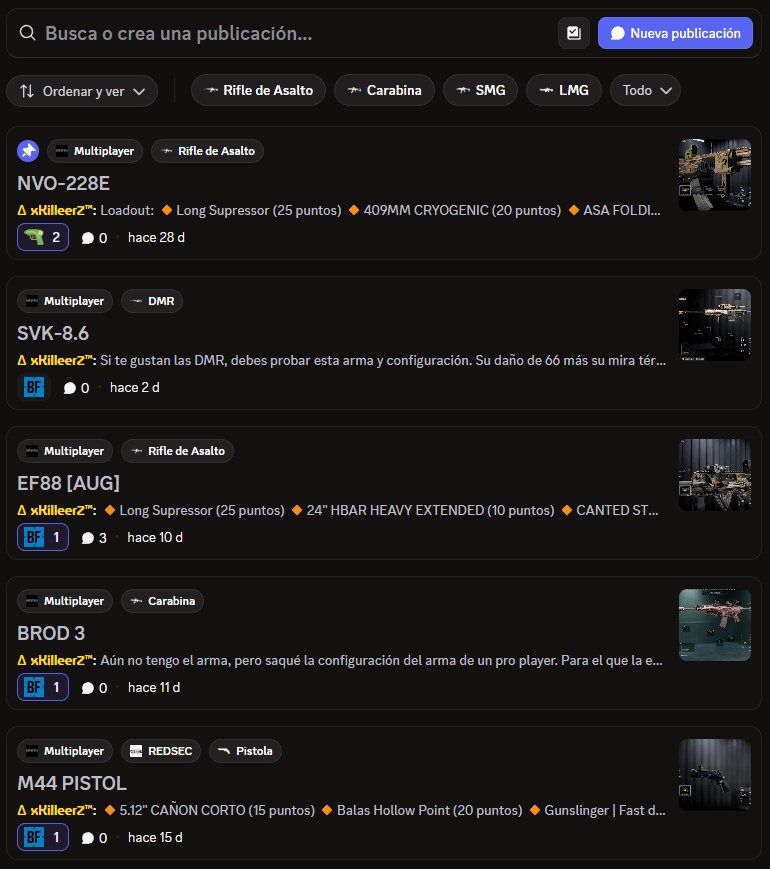
Task: Open NVO-228E weapon thumbnail
Action: (715, 175)
